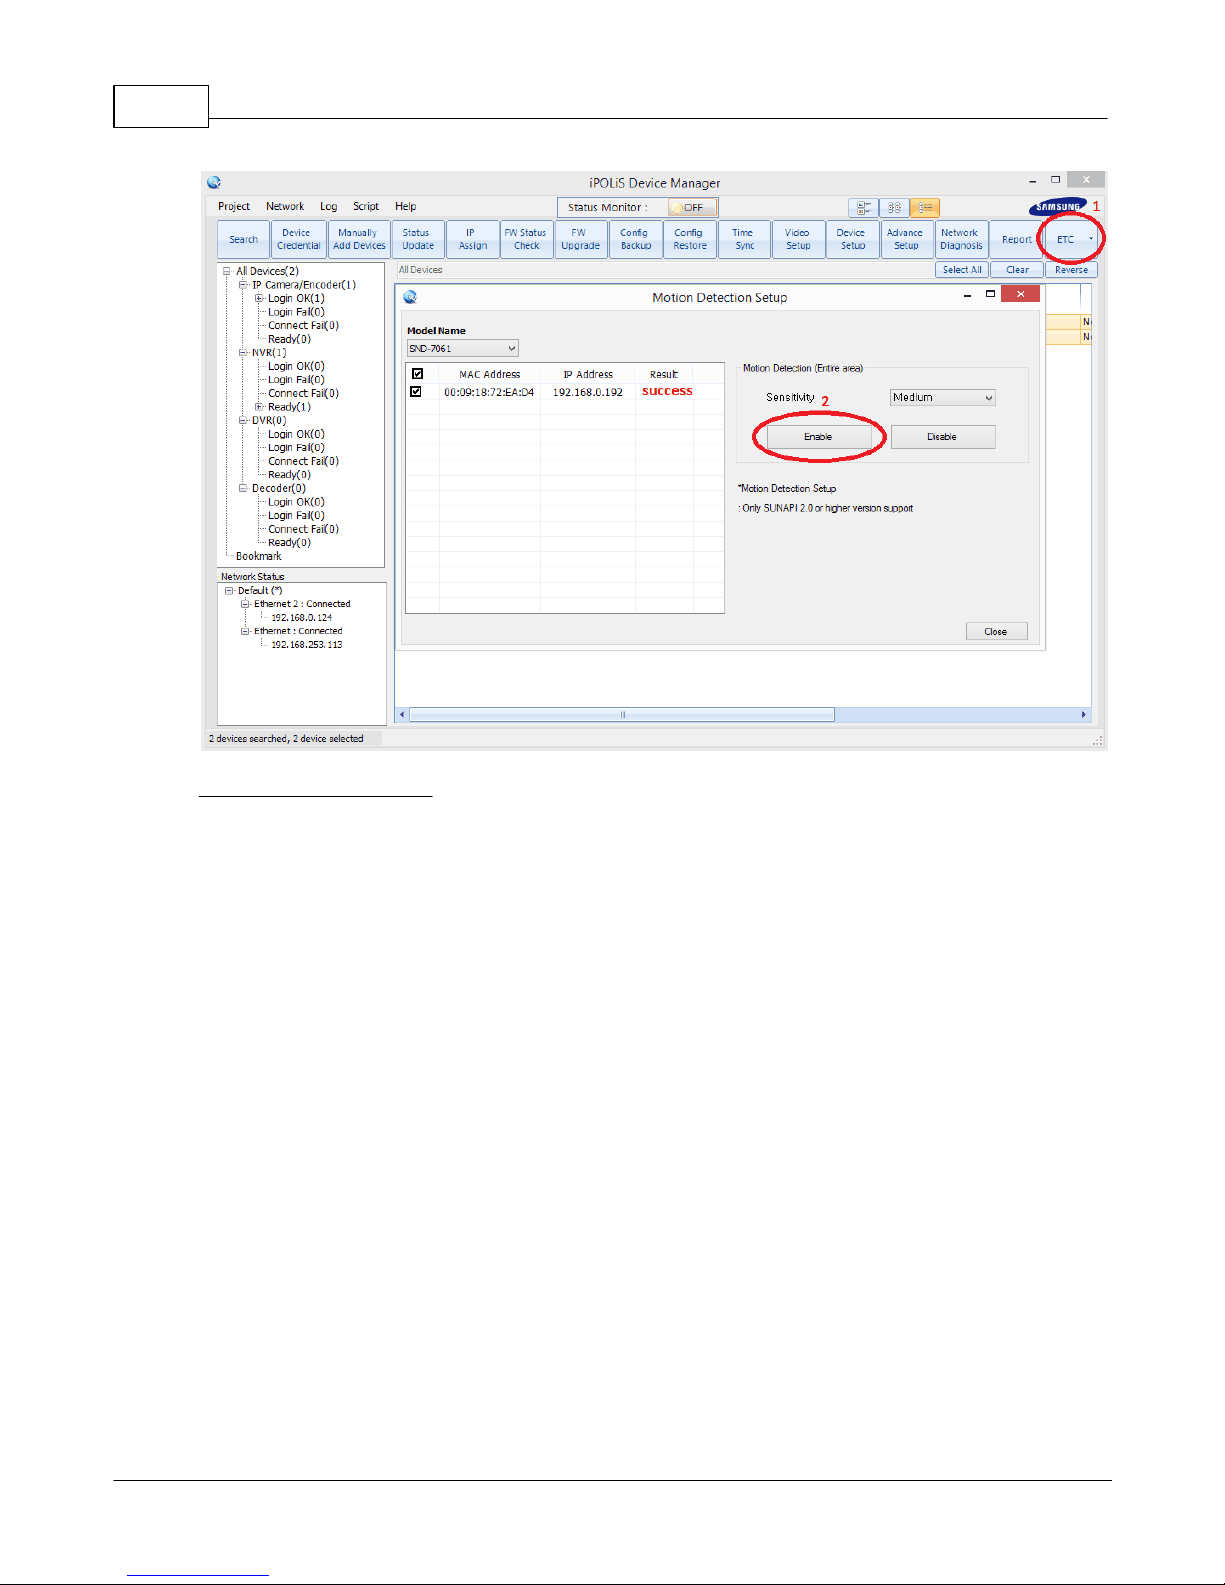Open the Network menu
Viewport: 1225px width, 1585px height.
(x=285, y=207)
